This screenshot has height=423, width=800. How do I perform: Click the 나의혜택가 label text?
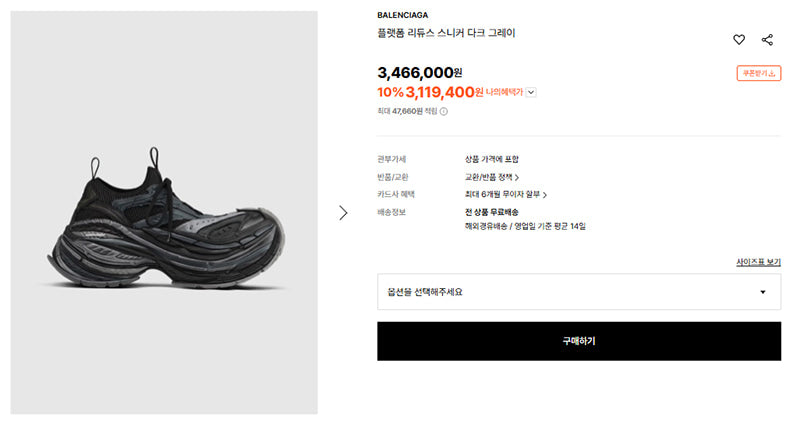pyautogui.click(x=504, y=92)
